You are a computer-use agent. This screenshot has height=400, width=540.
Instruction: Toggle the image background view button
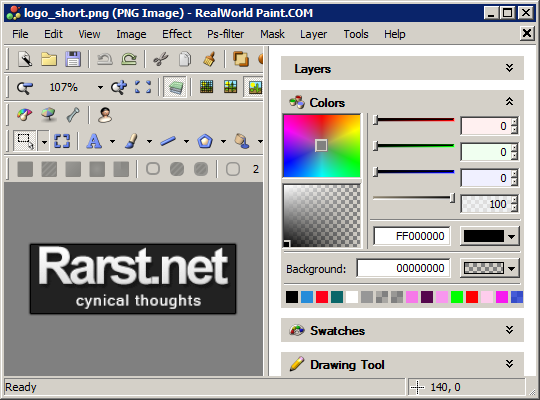[255, 87]
